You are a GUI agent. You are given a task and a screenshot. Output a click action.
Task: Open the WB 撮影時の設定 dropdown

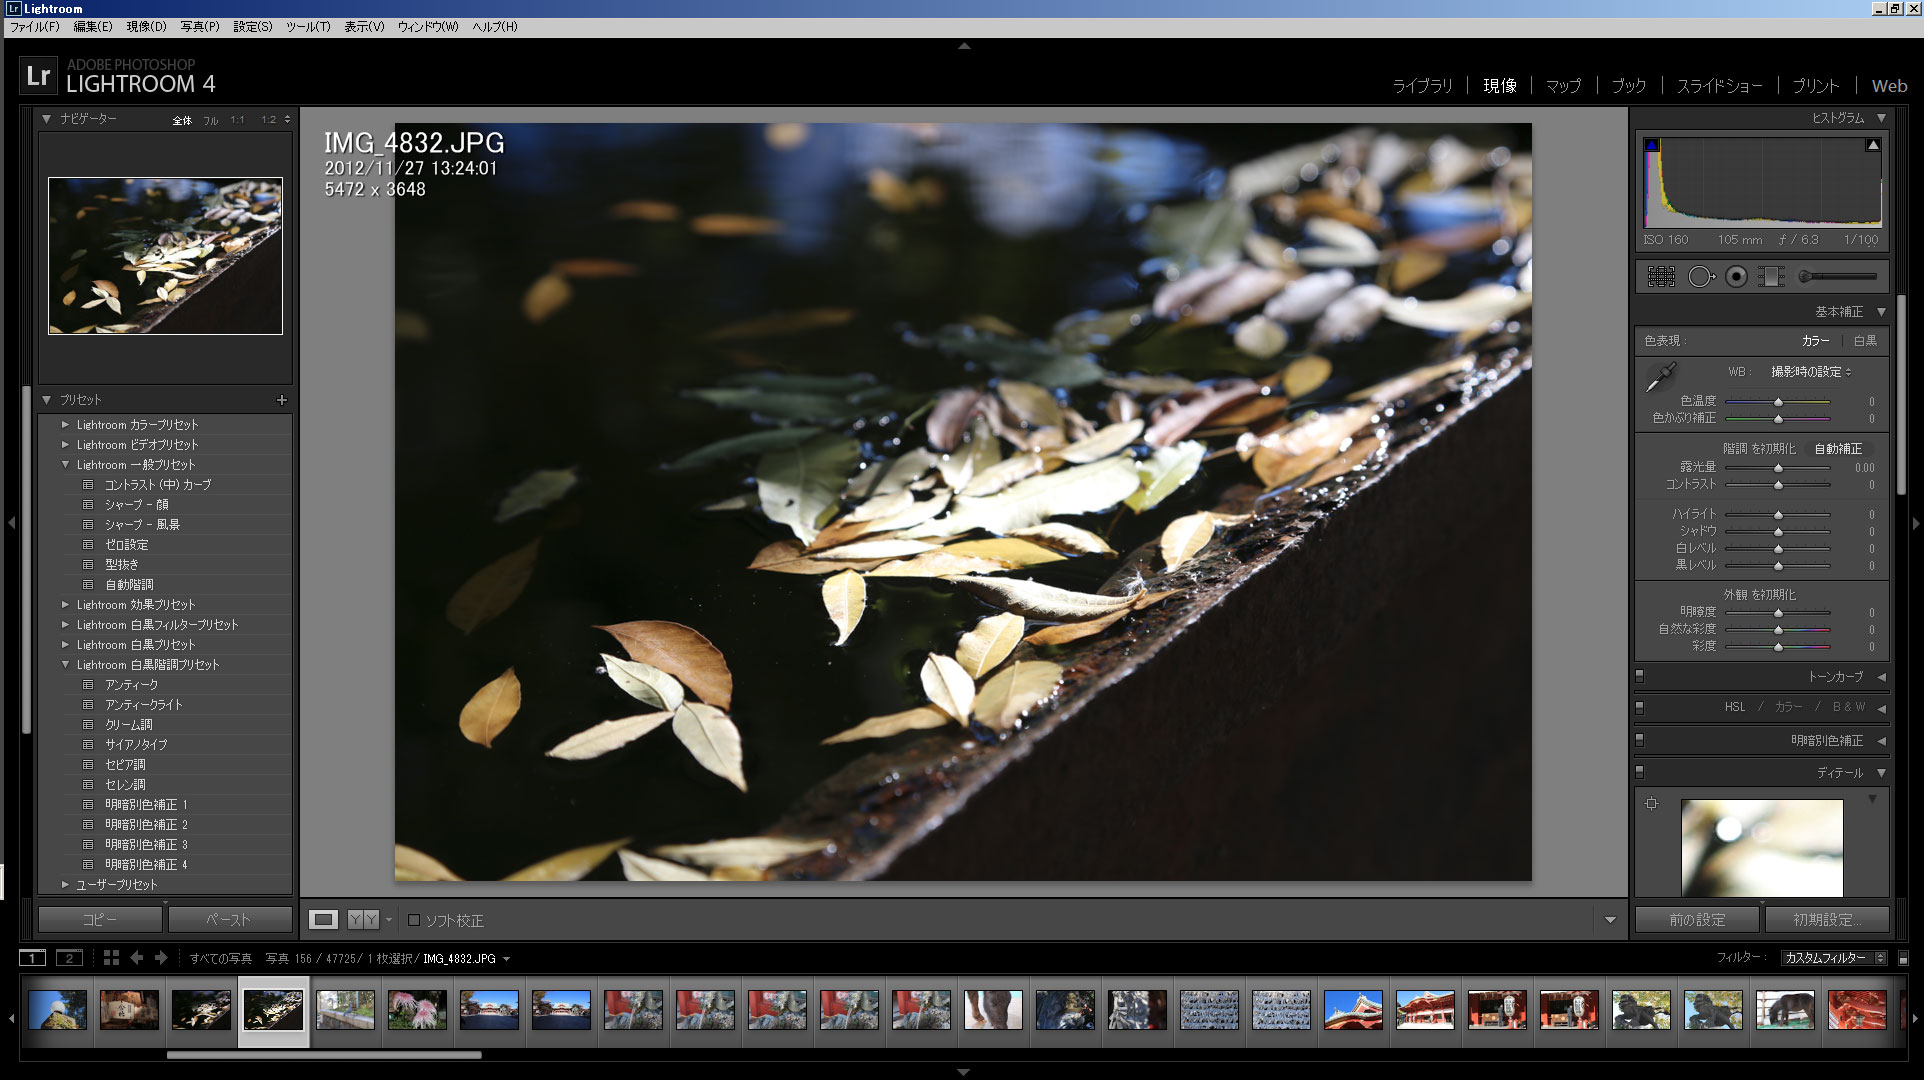coord(1811,372)
